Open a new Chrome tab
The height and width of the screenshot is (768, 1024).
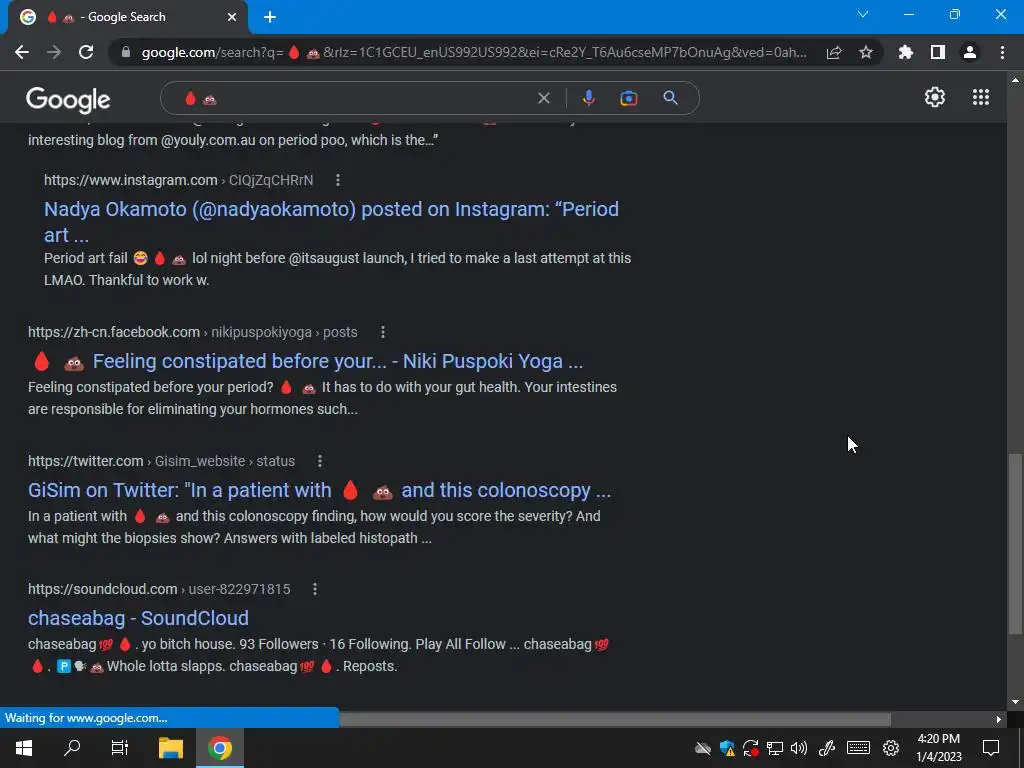(x=270, y=17)
